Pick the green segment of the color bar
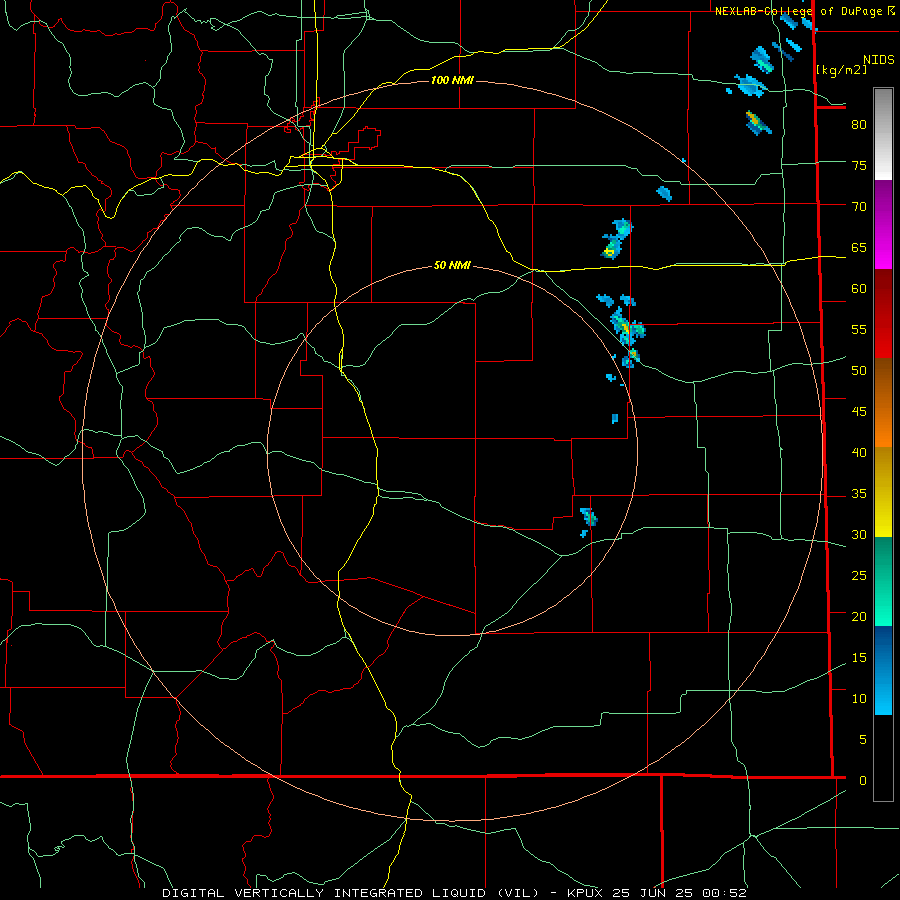 [x=883, y=581]
